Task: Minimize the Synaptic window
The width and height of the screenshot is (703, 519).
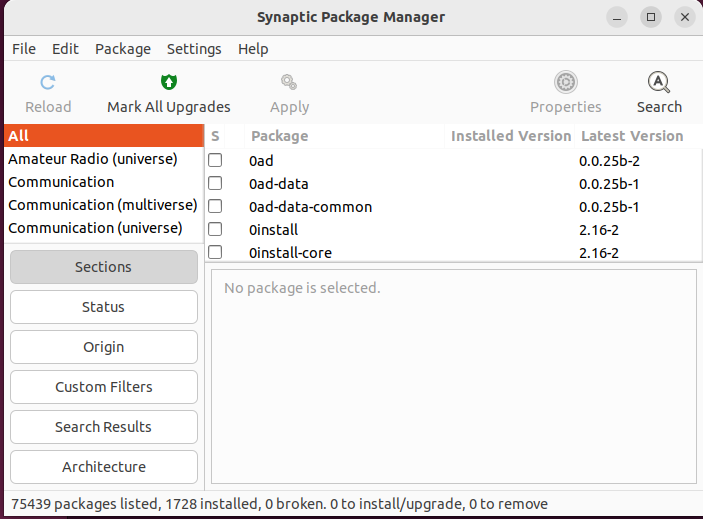Action: (x=617, y=17)
